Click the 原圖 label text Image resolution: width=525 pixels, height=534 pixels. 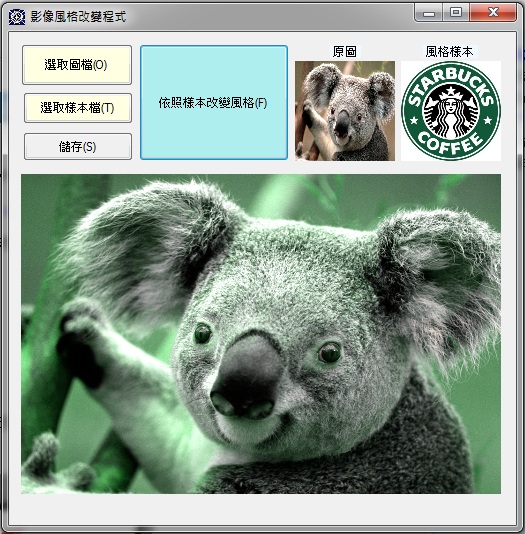tap(345, 52)
